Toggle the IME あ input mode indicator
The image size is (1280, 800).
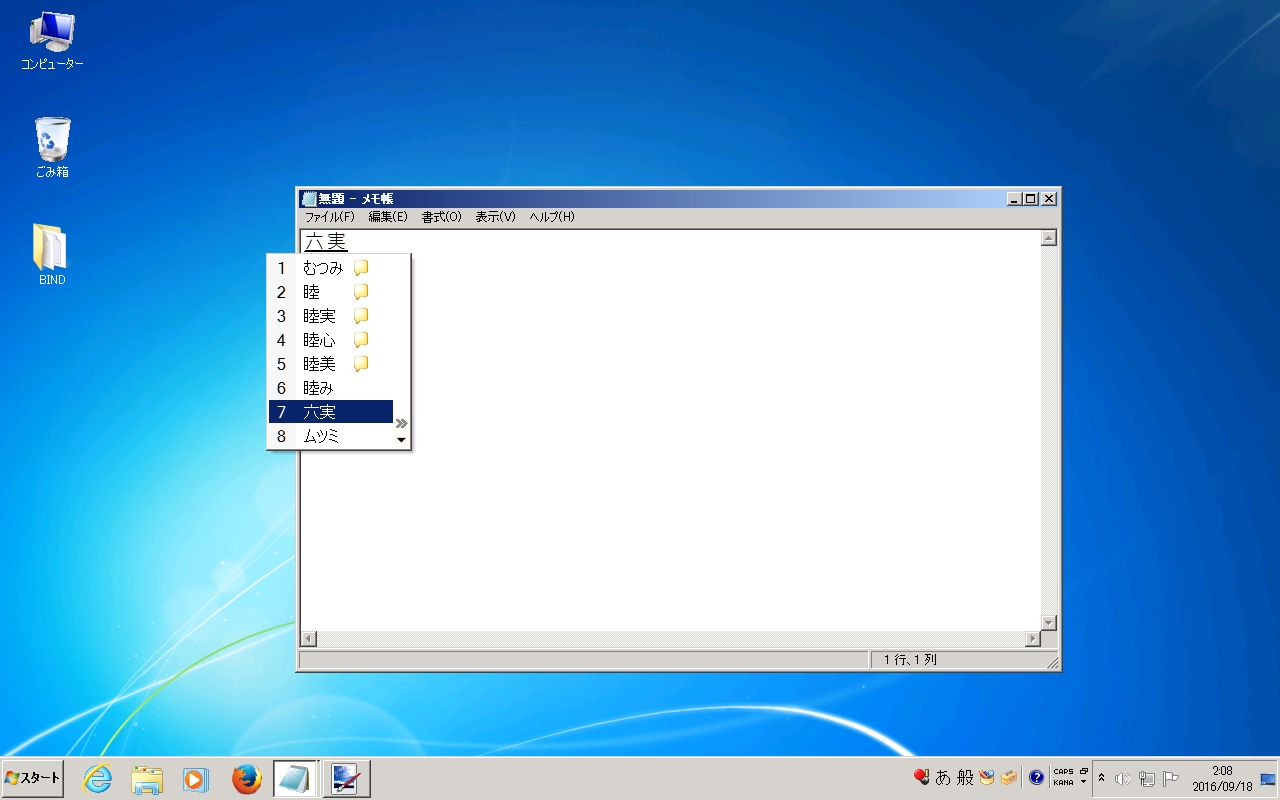pyautogui.click(x=943, y=777)
